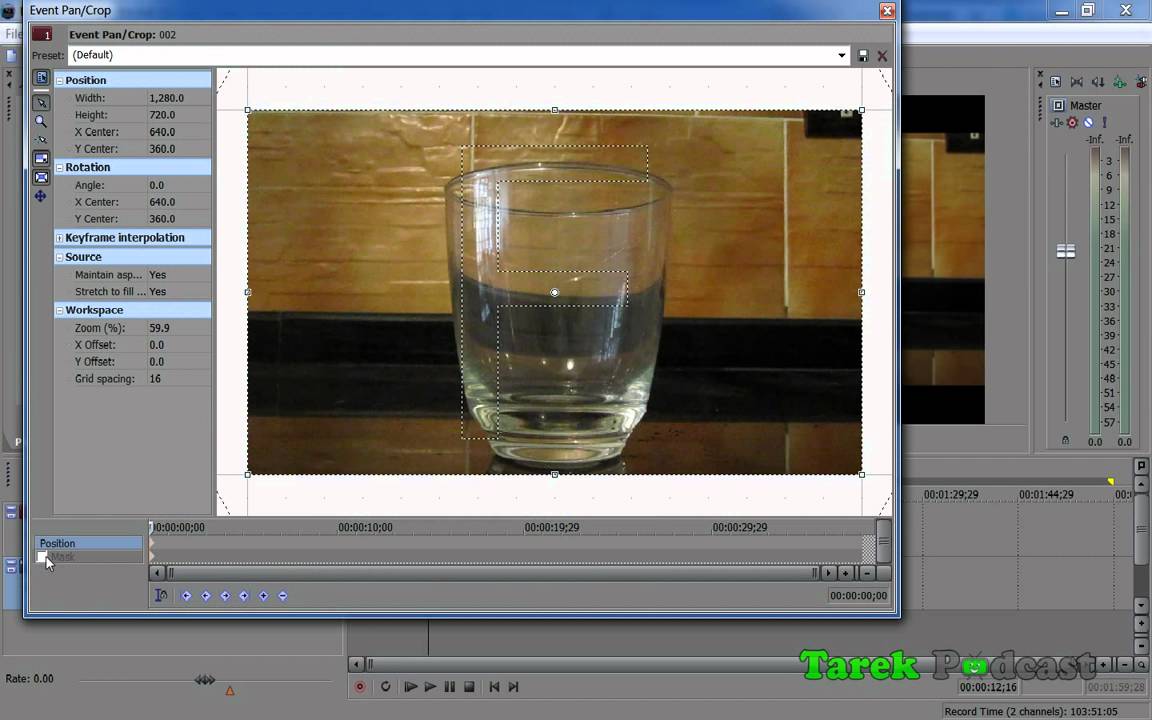Click the Master automation settings gear icon

1072,123
